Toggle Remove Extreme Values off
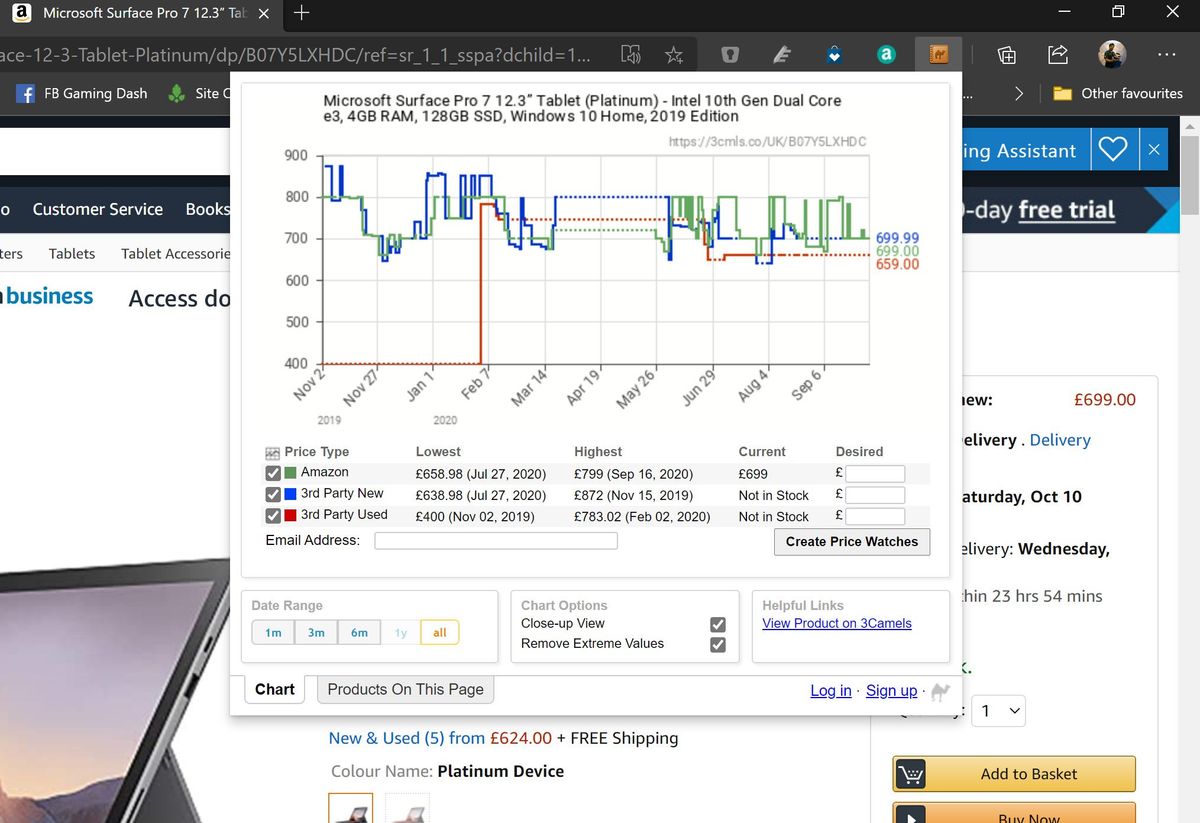 click(x=717, y=644)
